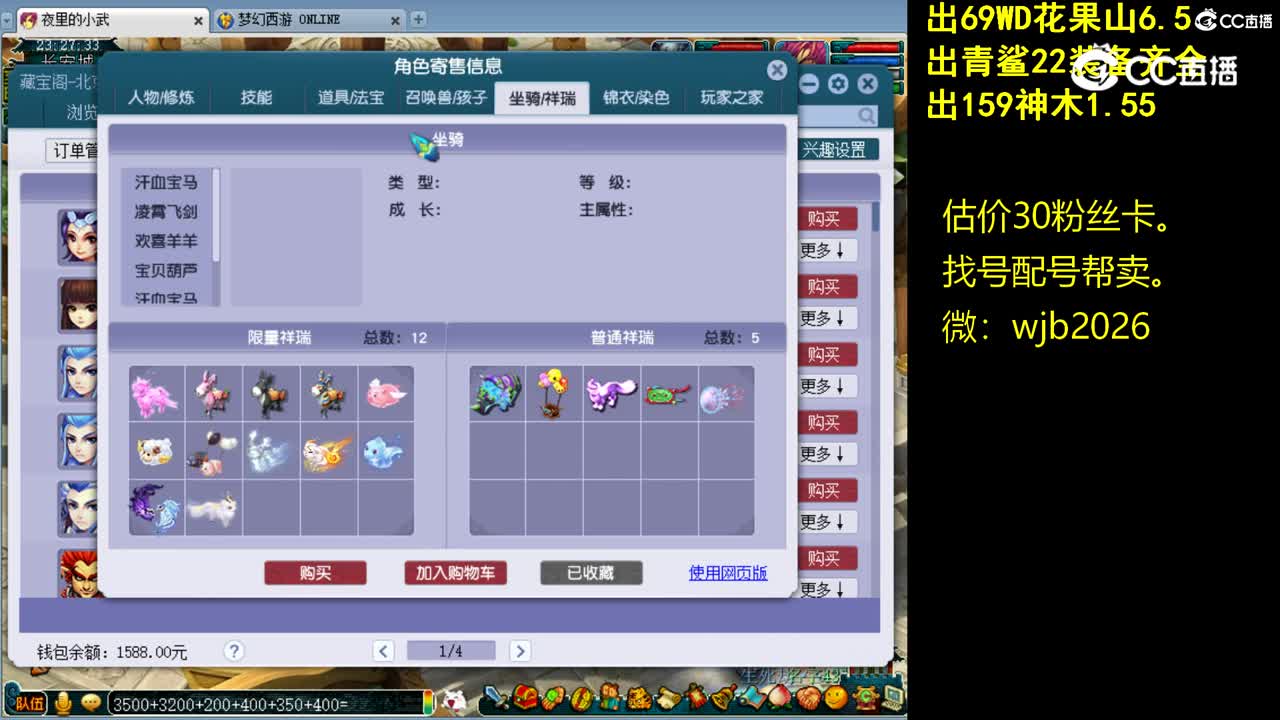Open the 召唤兽/孩子 tab

click(x=446, y=98)
